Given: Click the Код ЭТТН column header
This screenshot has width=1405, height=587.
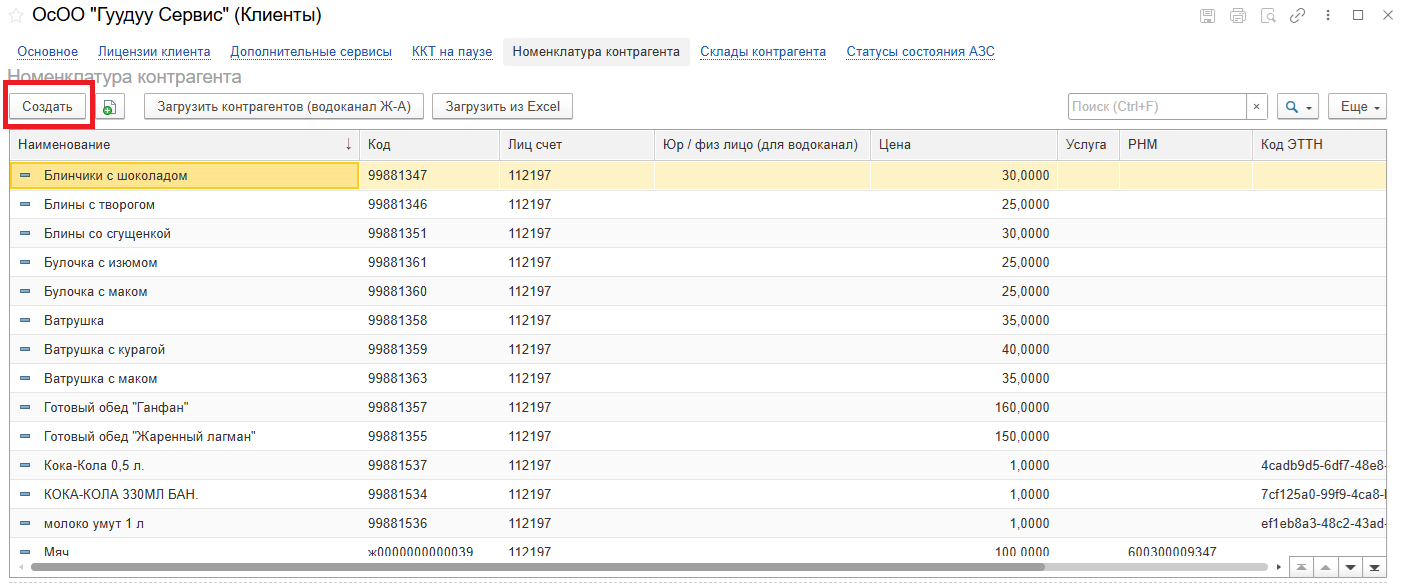Looking at the screenshot, I should pos(1319,145).
